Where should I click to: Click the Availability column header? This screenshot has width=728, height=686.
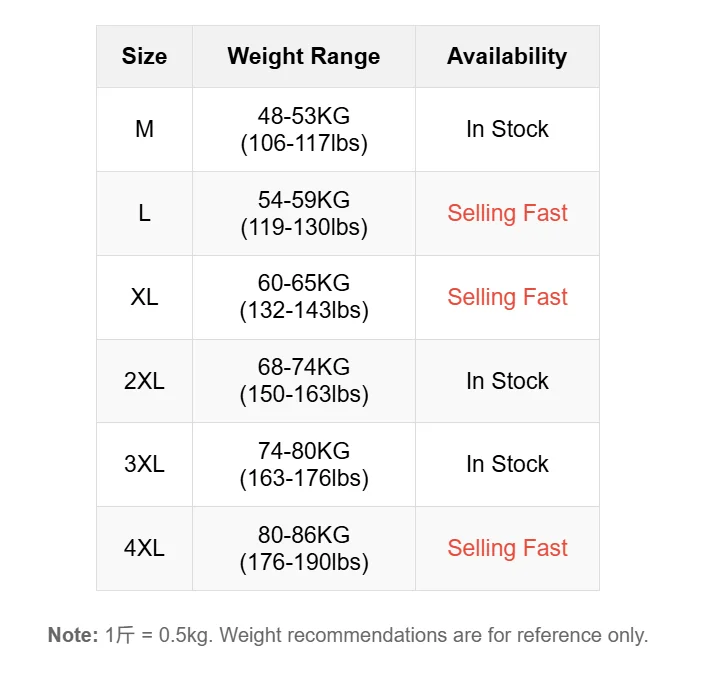[x=507, y=57]
